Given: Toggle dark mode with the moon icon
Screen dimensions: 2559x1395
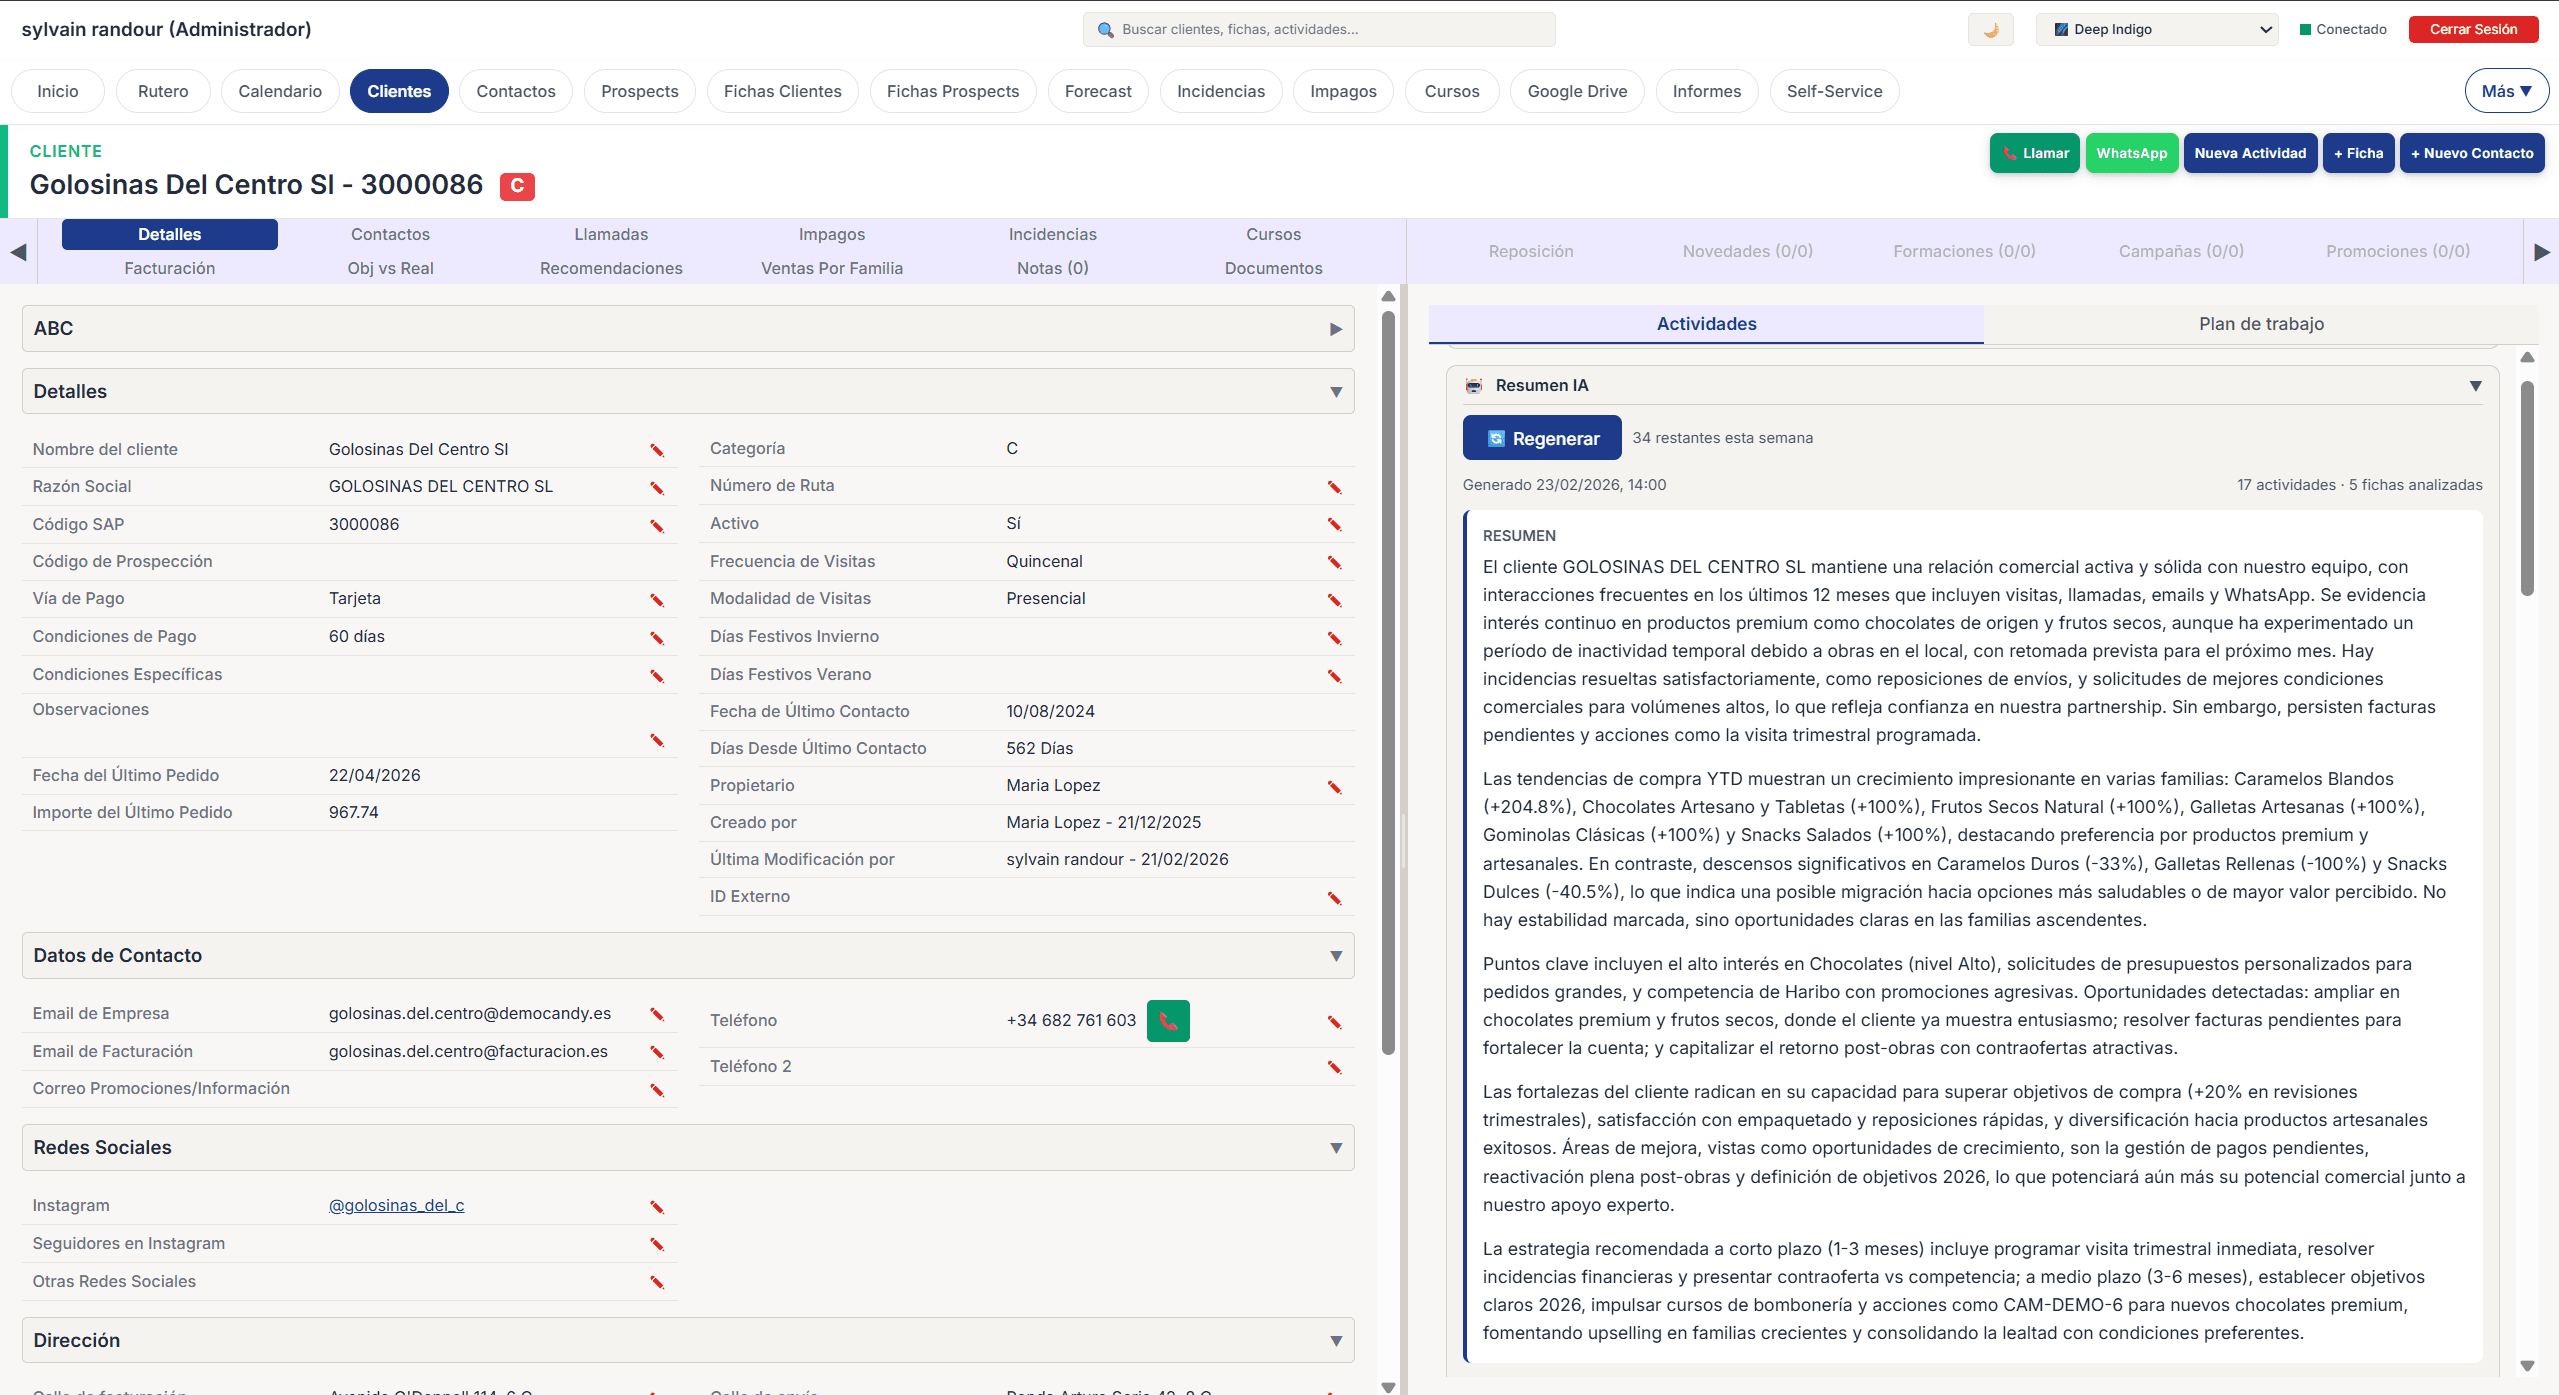Looking at the screenshot, I should 1990,29.
